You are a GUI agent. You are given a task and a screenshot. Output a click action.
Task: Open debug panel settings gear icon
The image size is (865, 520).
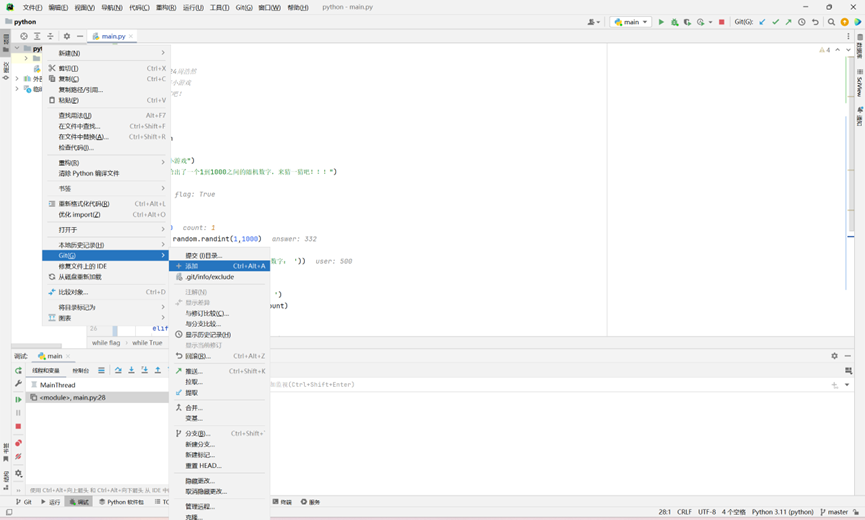(834, 356)
